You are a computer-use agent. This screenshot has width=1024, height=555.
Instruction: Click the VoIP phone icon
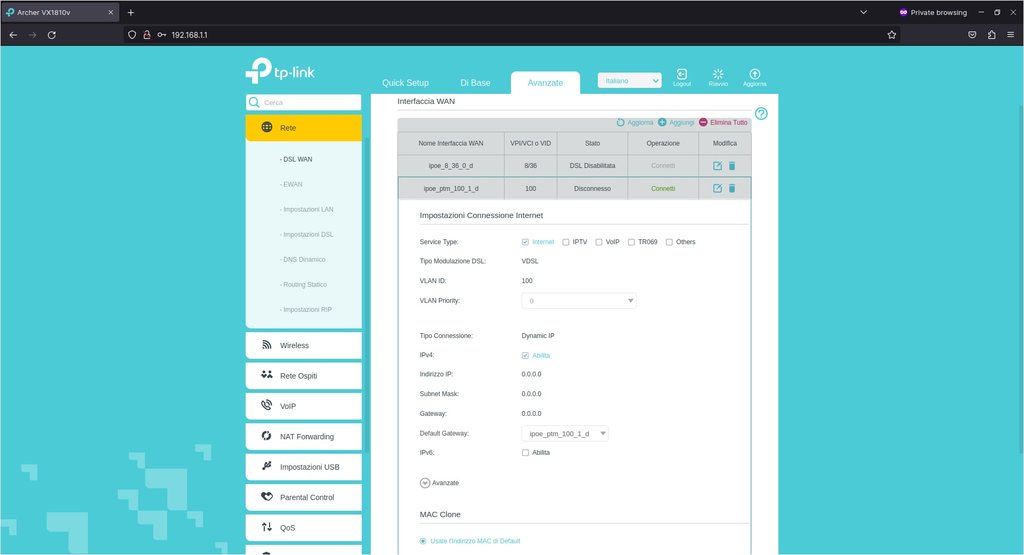coord(266,405)
